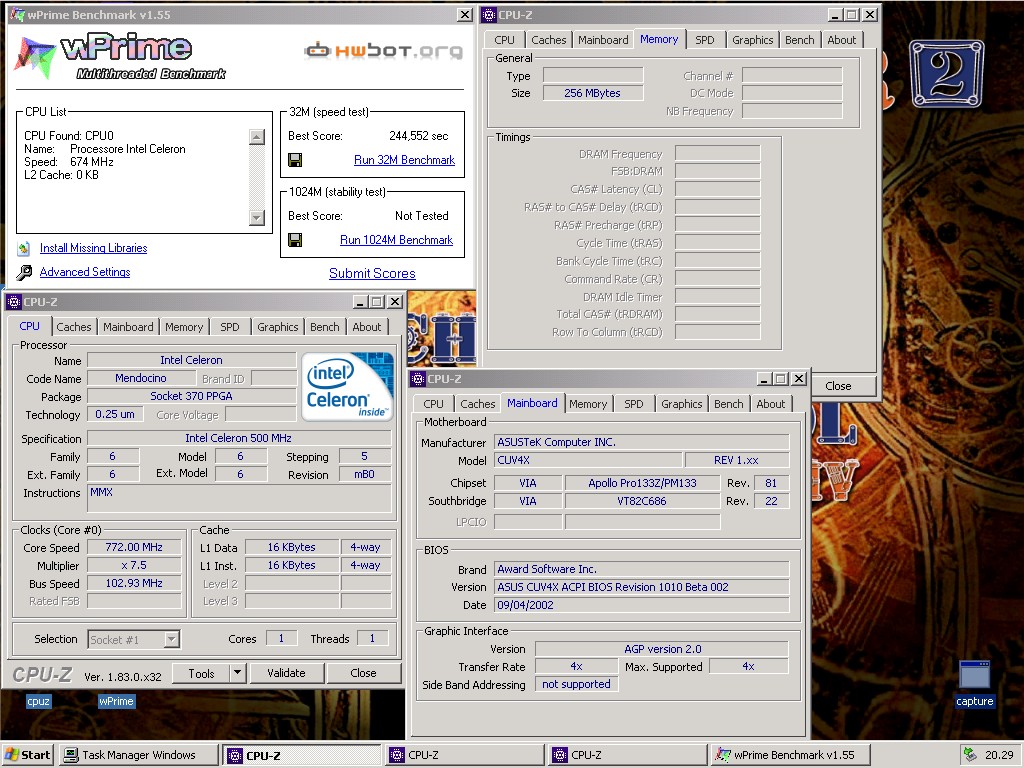This screenshot has height=768, width=1024.
Task: Click the taskbar clock 20.29
Action: [999, 755]
